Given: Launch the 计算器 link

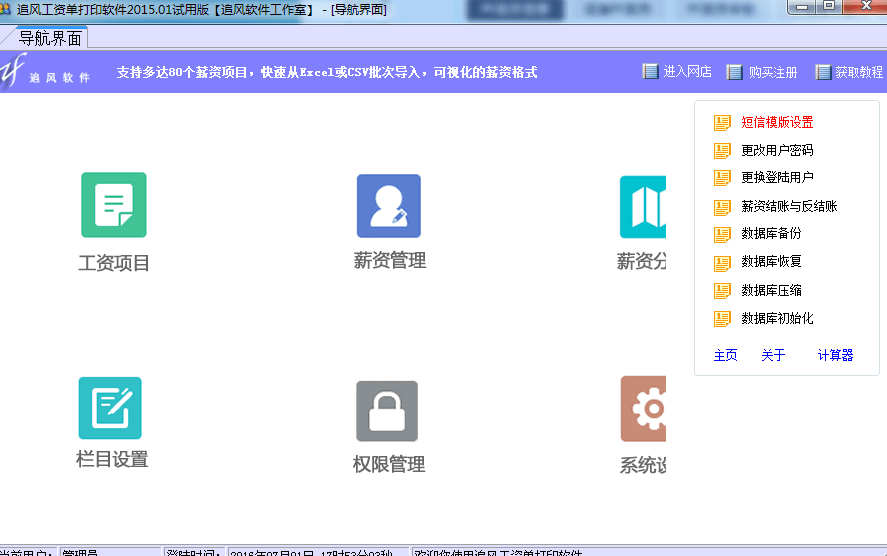Looking at the screenshot, I should pos(835,355).
